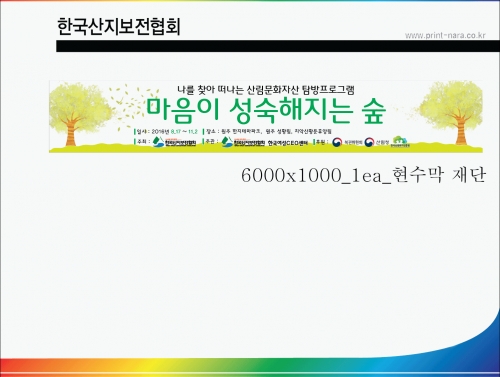Click the 장소 venue information line
Viewport: 500px width, 377px height.
tap(267, 131)
